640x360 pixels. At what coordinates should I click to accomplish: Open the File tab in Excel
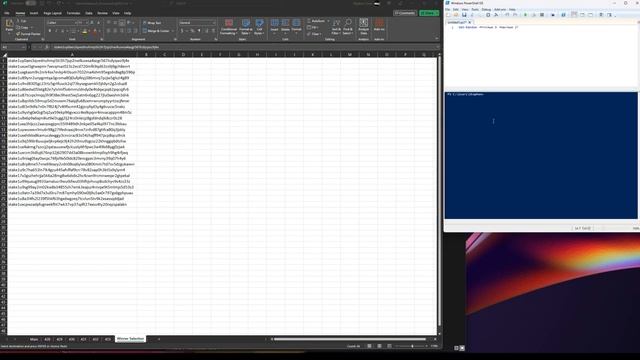pos(7,13)
